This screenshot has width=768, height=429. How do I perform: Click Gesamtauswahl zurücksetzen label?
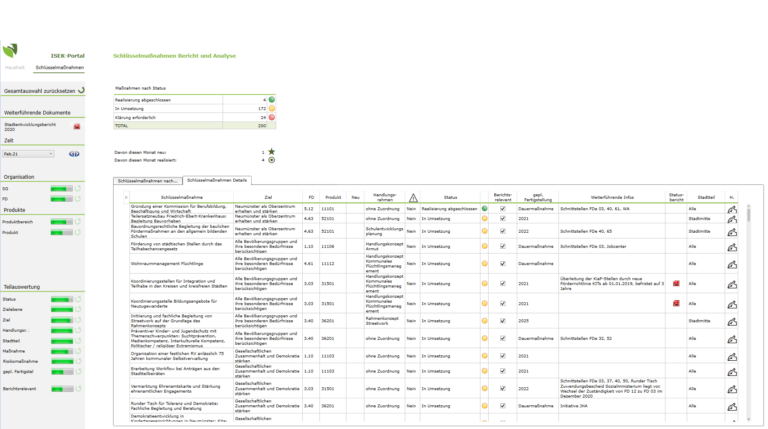40,91
